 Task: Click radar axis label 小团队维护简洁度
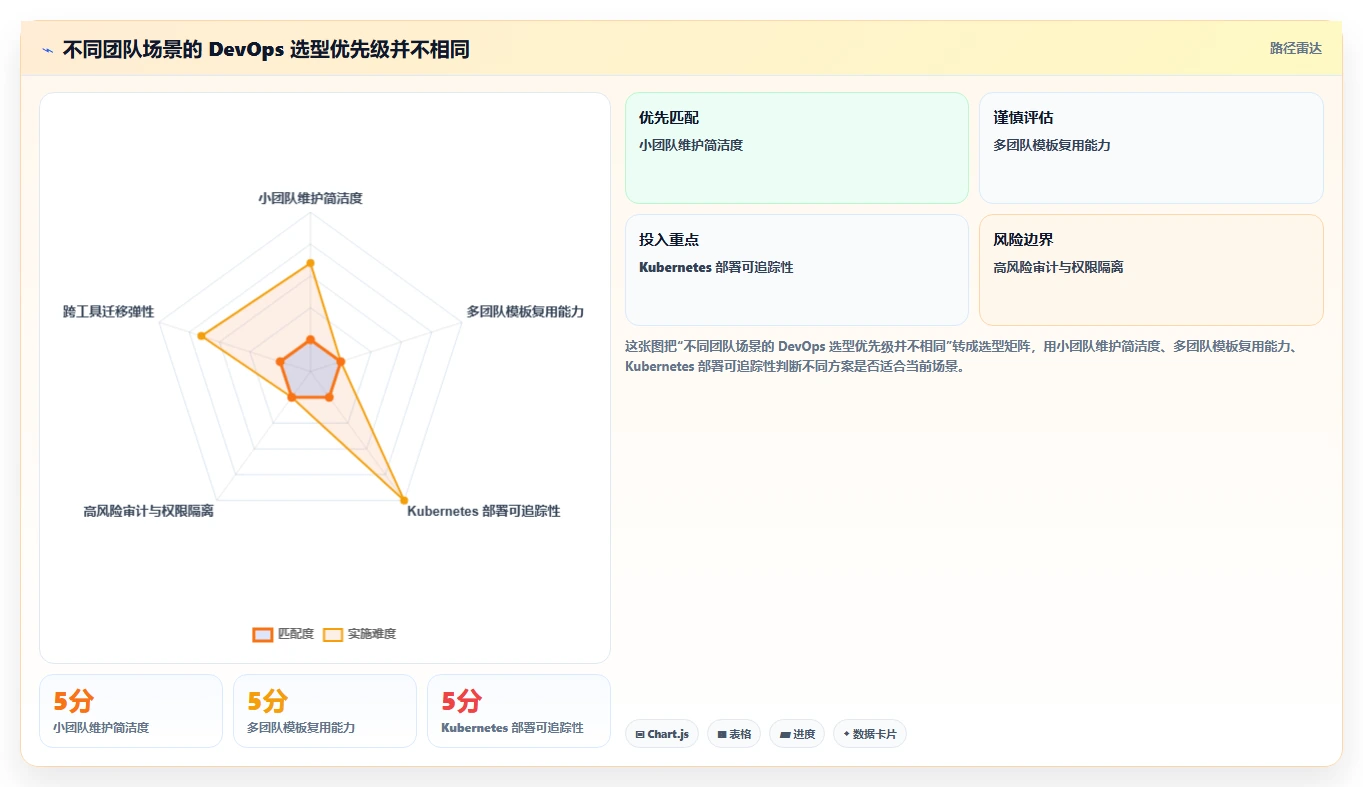click(310, 198)
